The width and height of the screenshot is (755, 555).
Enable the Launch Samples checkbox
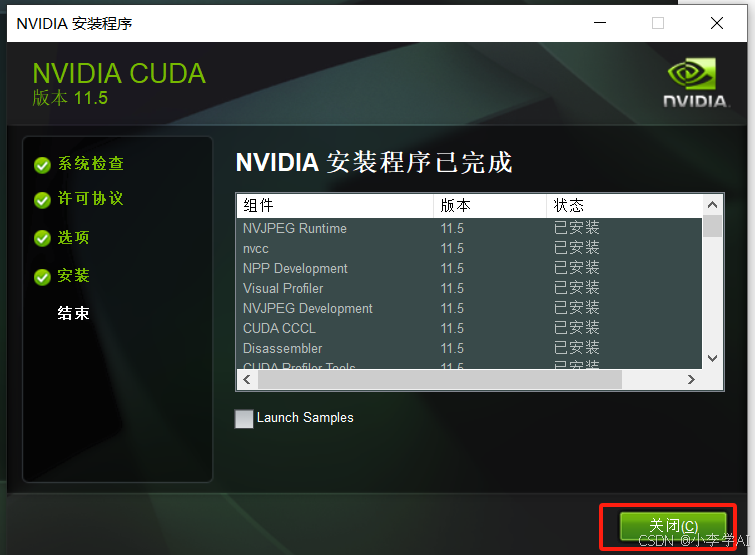coord(244,418)
